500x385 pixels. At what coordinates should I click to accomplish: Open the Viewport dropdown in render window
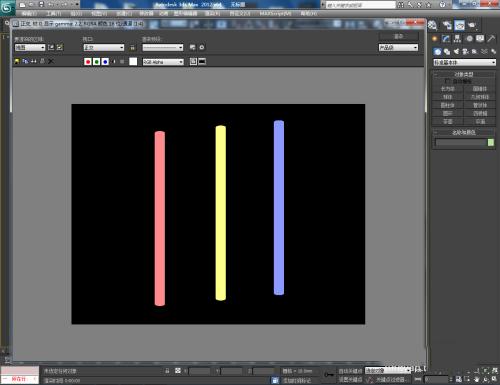(x=104, y=48)
